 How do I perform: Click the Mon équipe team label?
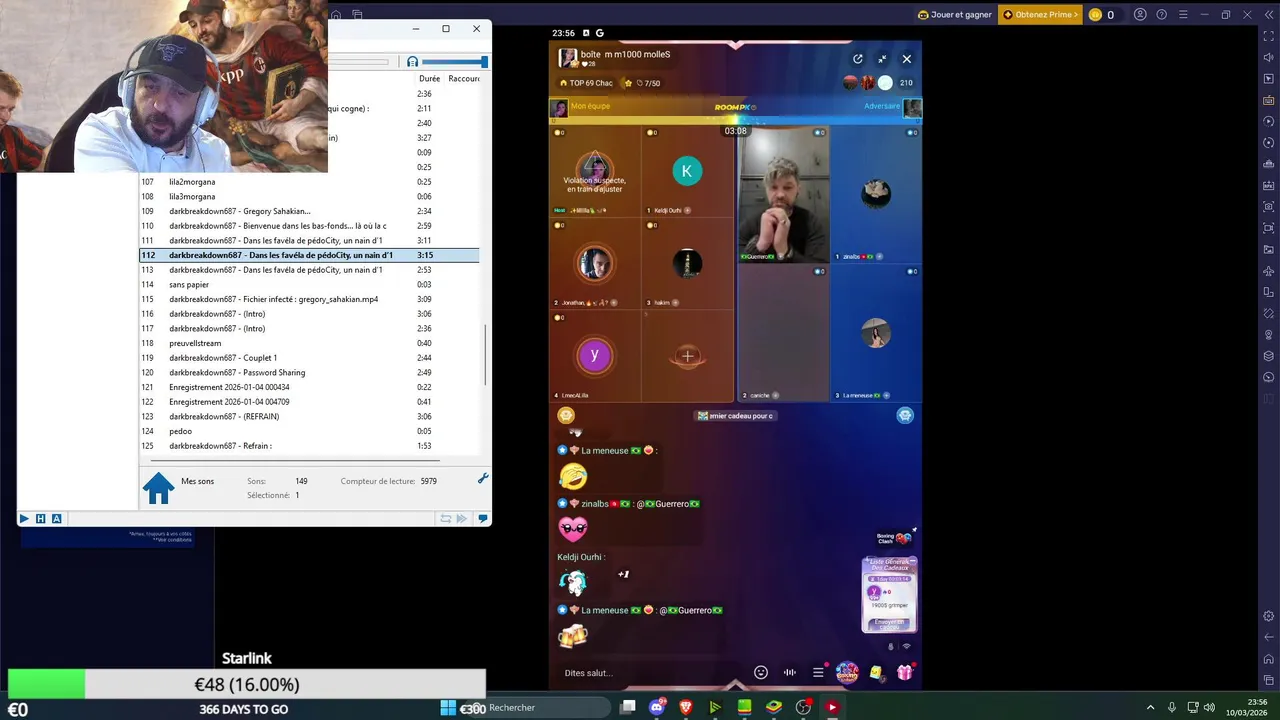590,106
